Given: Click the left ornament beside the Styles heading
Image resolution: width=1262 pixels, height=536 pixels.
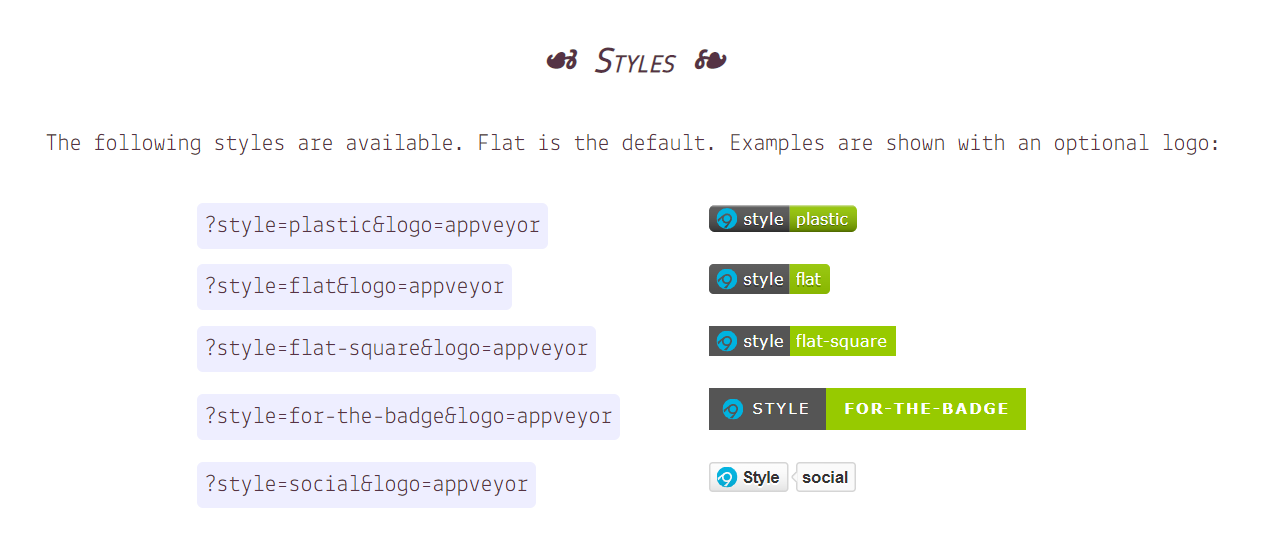Looking at the screenshot, I should click(x=562, y=61).
